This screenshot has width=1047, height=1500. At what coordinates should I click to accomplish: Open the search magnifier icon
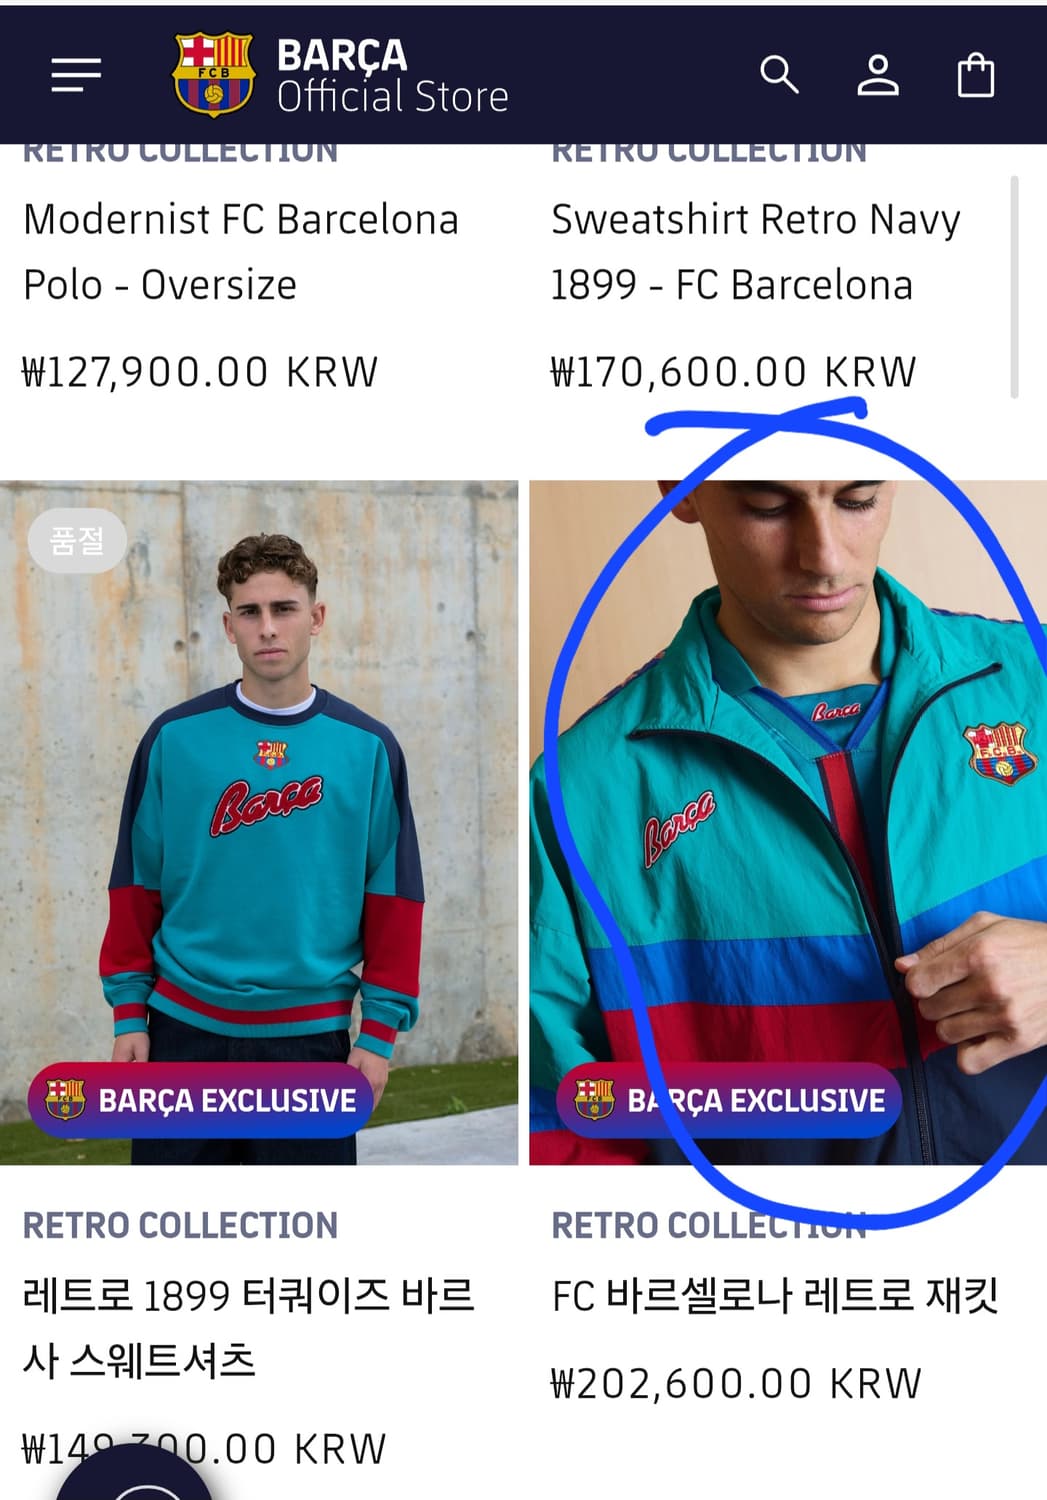[x=779, y=75]
